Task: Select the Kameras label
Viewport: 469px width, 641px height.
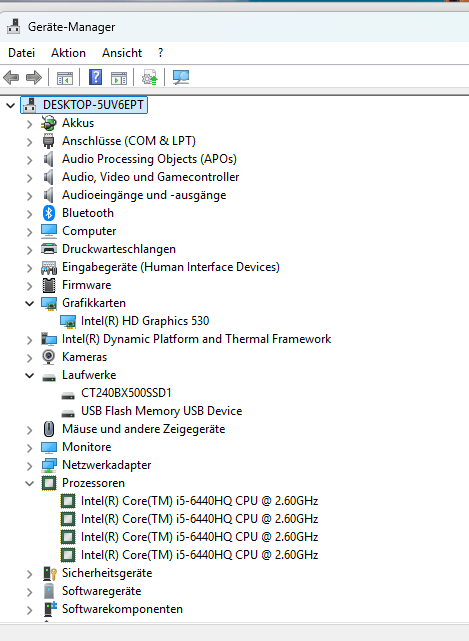Action: point(84,357)
